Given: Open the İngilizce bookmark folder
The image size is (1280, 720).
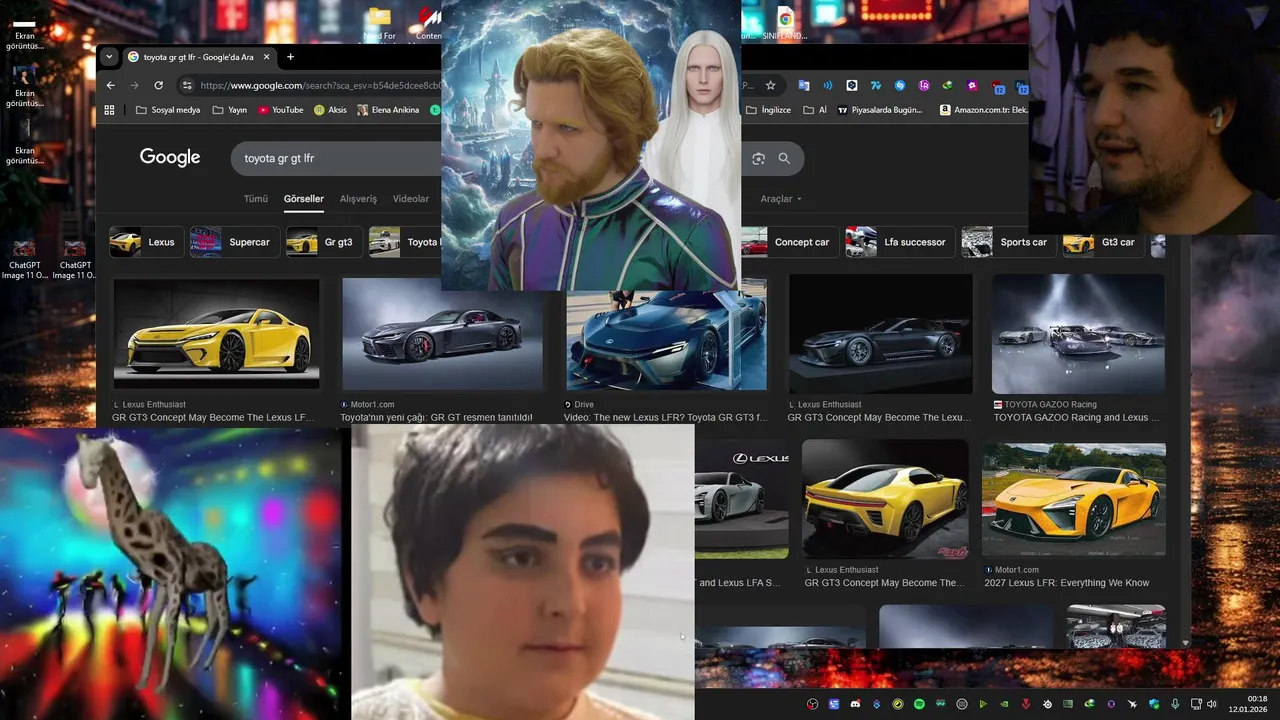Looking at the screenshot, I should click(768, 110).
